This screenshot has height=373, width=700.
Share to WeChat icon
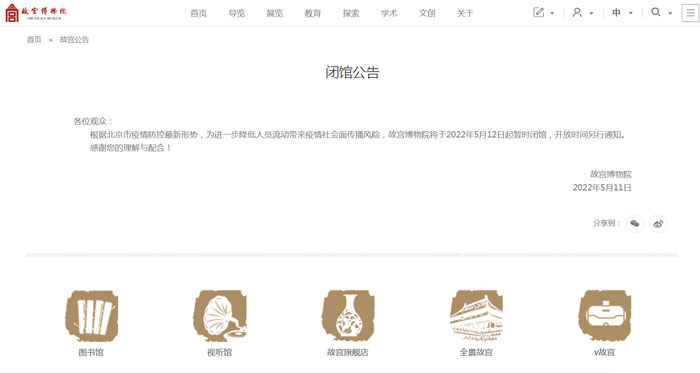[x=635, y=224]
